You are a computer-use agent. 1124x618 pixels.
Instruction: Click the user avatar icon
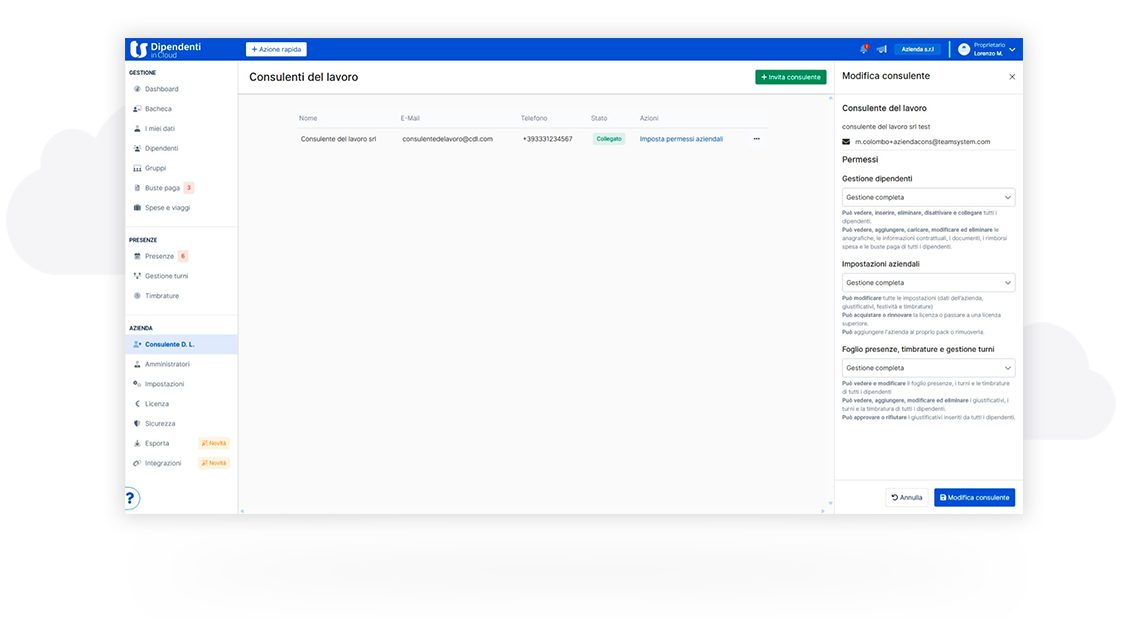pos(964,49)
